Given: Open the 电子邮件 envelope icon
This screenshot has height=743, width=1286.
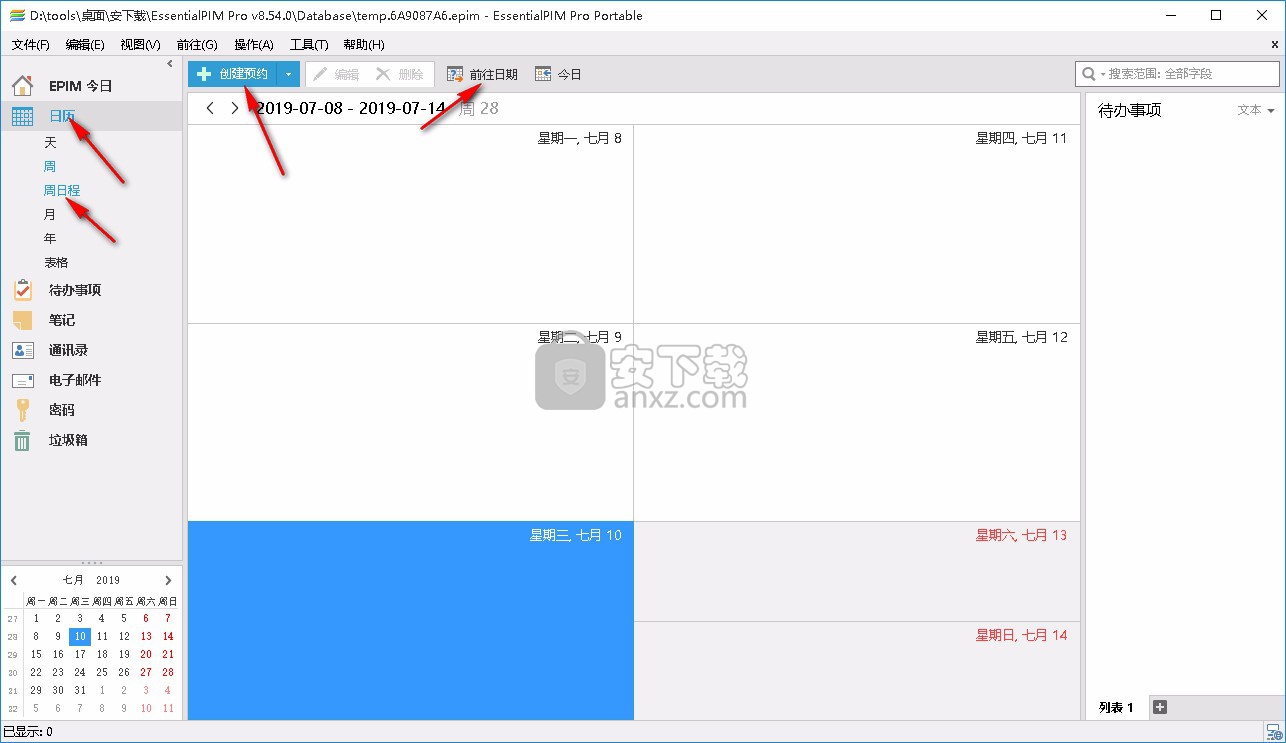Looking at the screenshot, I should tap(22, 380).
